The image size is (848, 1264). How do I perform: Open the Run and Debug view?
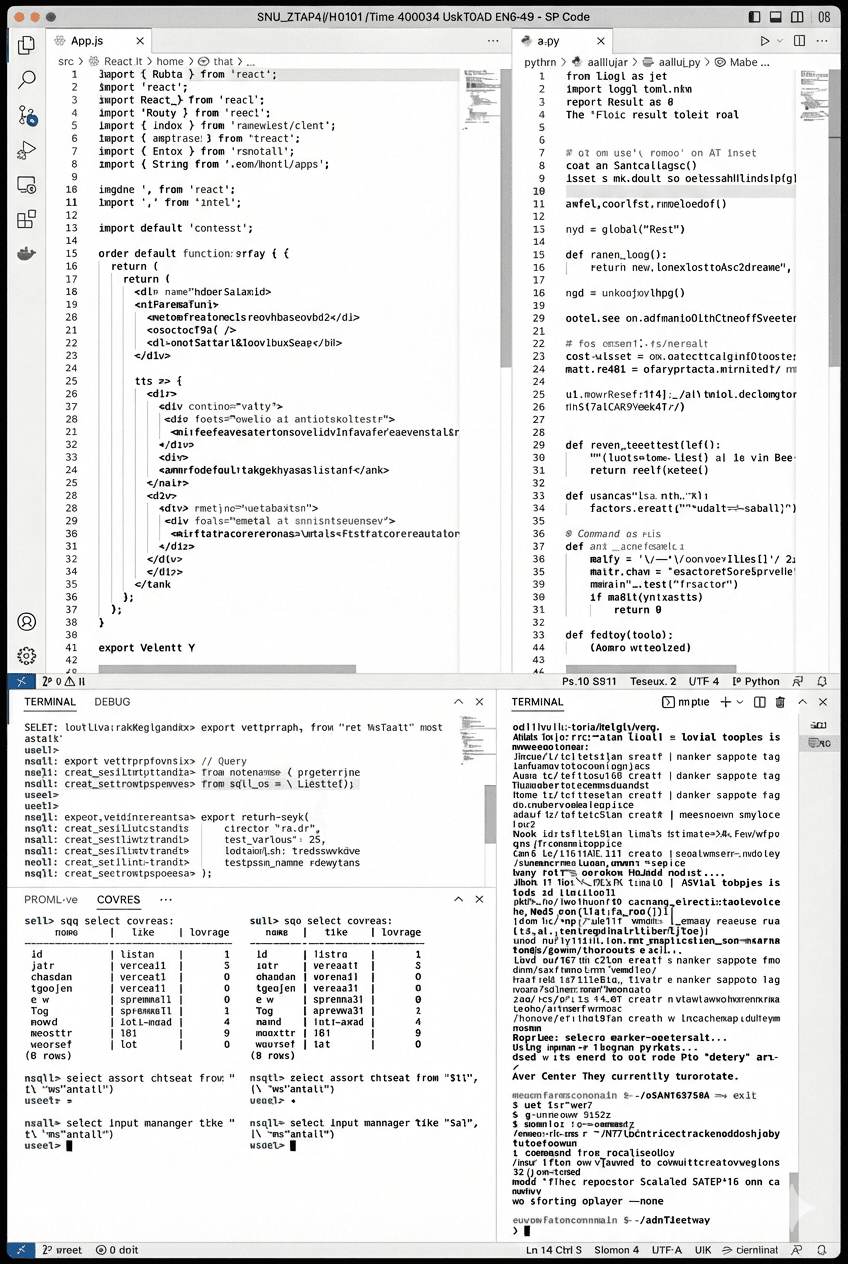coord(27,151)
